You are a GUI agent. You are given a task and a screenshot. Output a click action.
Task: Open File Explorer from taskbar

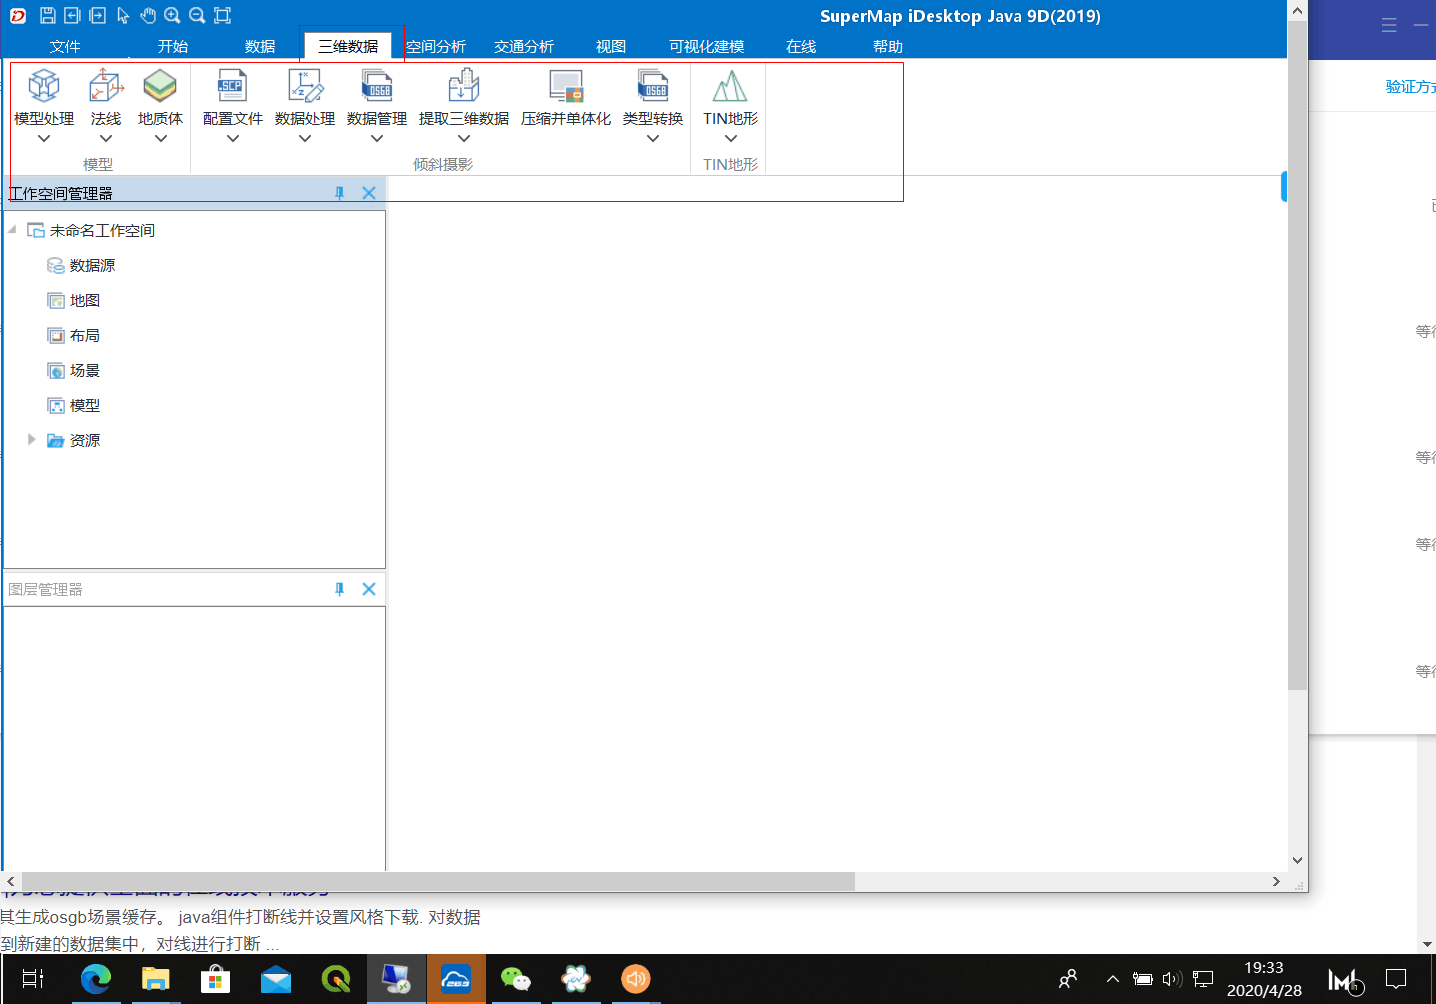point(156,979)
